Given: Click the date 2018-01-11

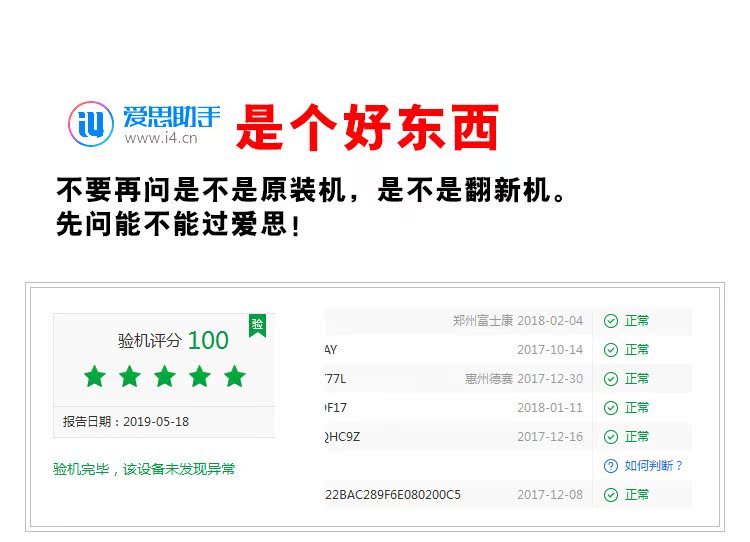Looking at the screenshot, I should (x=550, y=408).
